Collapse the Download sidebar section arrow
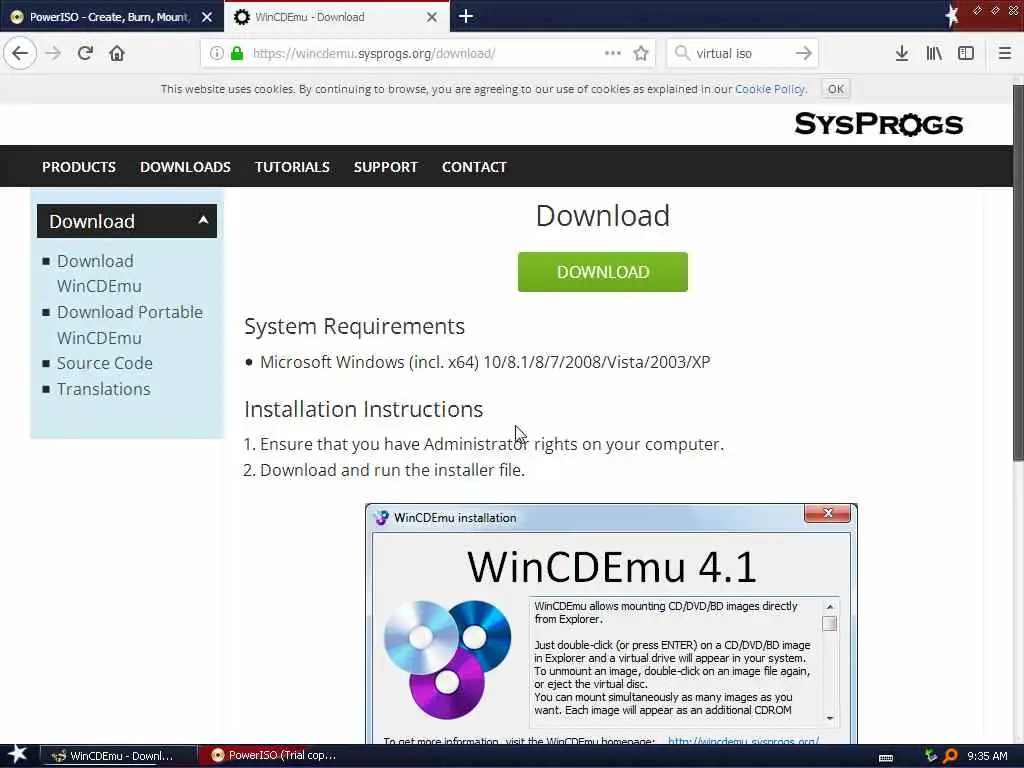This screenshot has height=768, width=1024. point(203,220)
